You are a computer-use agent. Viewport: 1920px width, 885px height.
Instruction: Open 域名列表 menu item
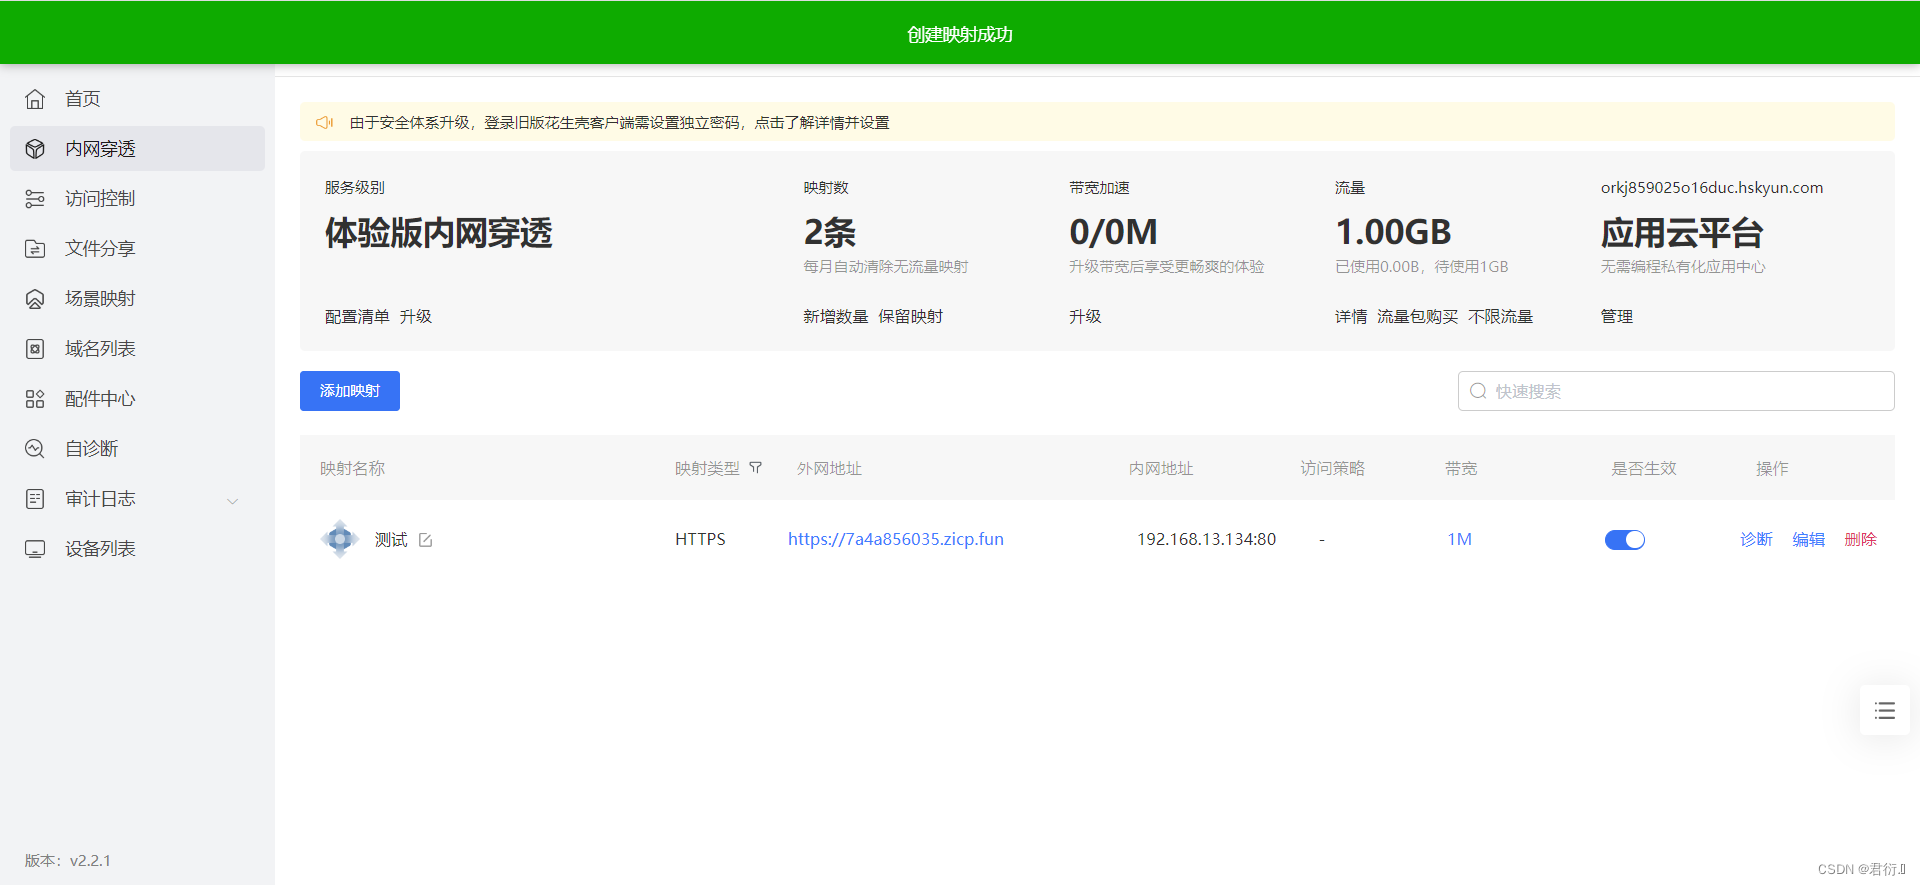138,349
